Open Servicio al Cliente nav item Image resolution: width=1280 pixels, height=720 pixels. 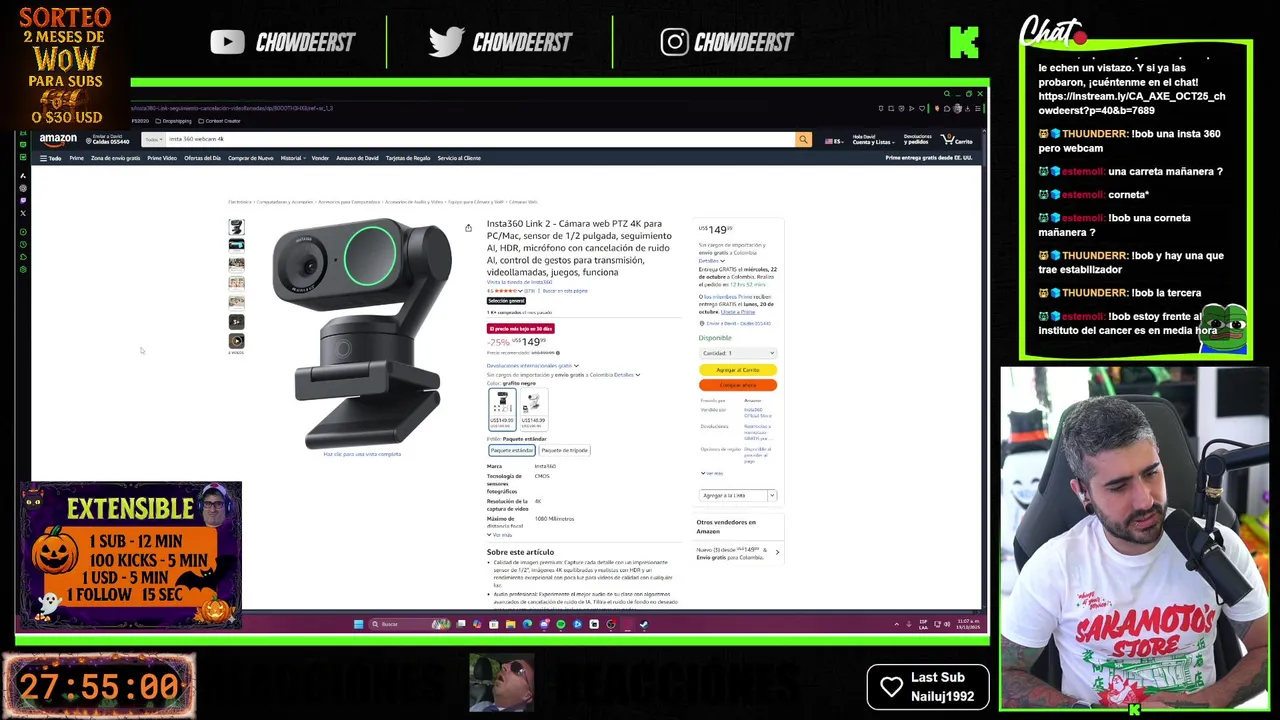click(459, 158)
